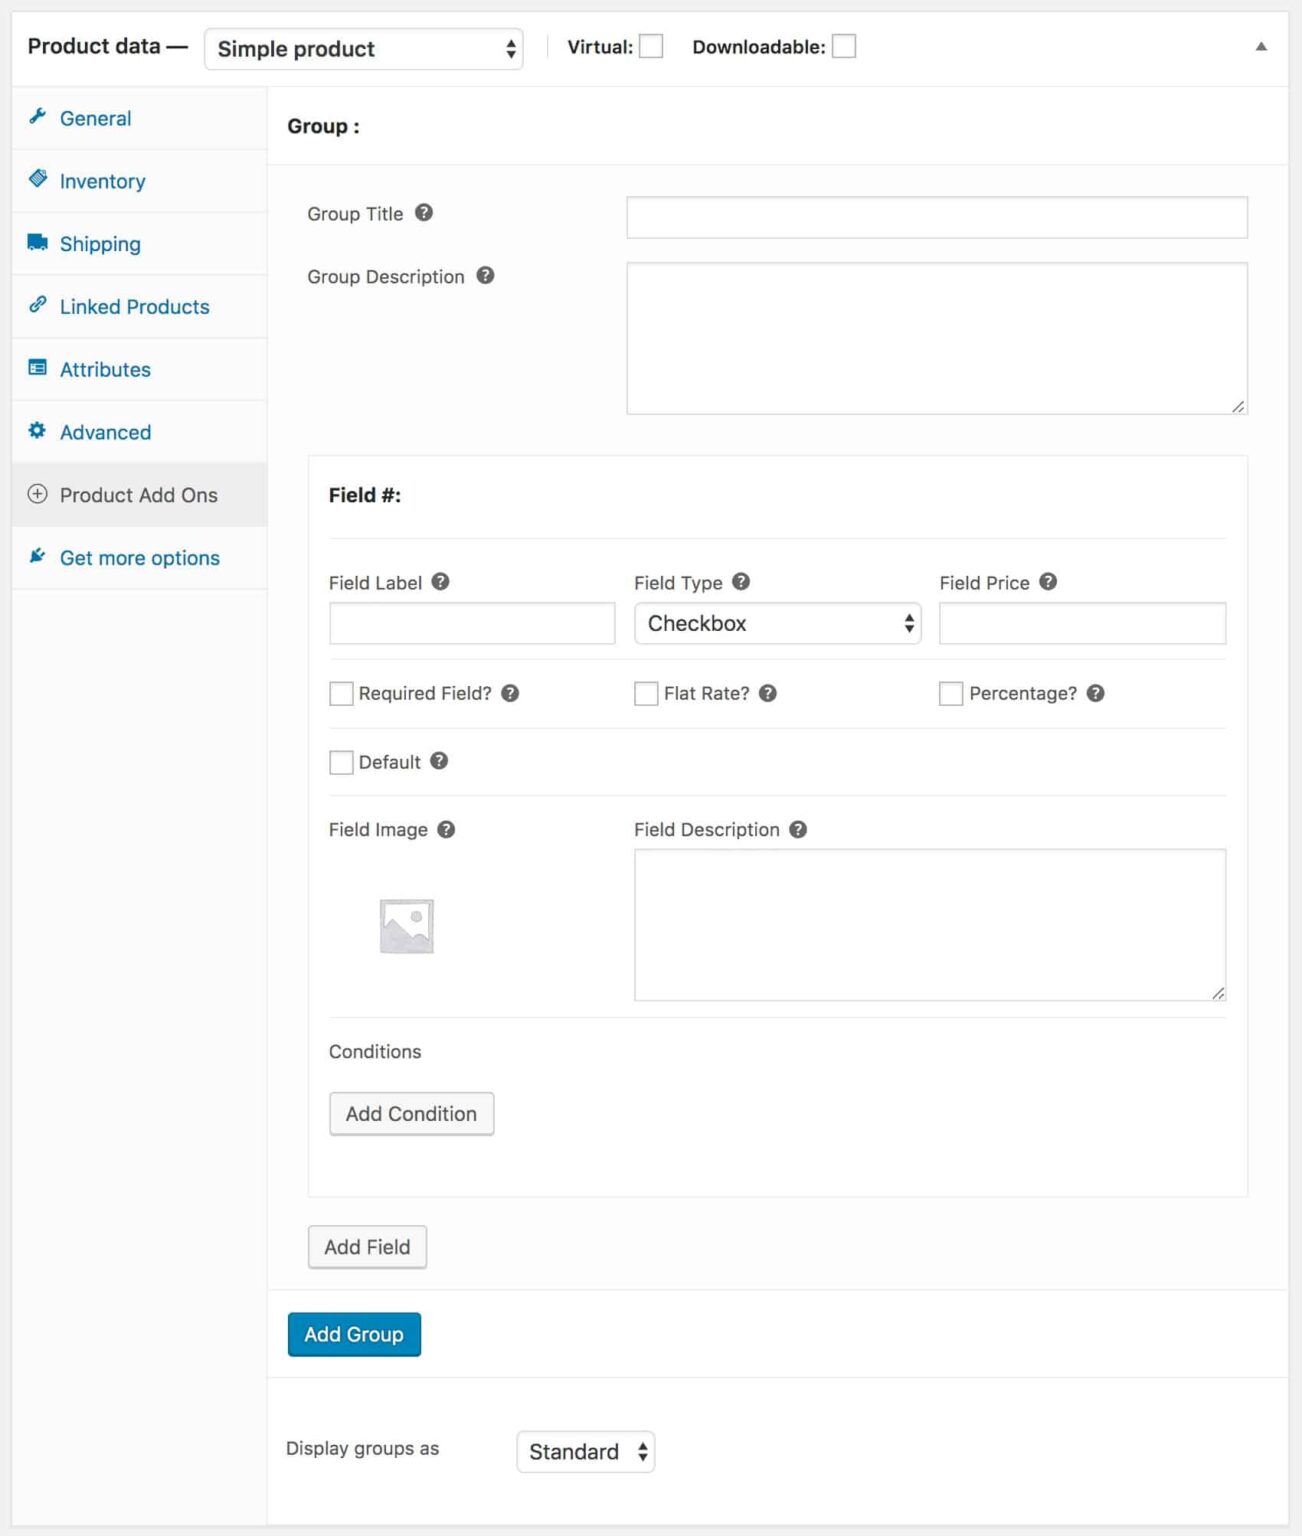Viewport: 1302px width, 1536px height.
Task: Open the Product Add Ons section
Action: 139,494
